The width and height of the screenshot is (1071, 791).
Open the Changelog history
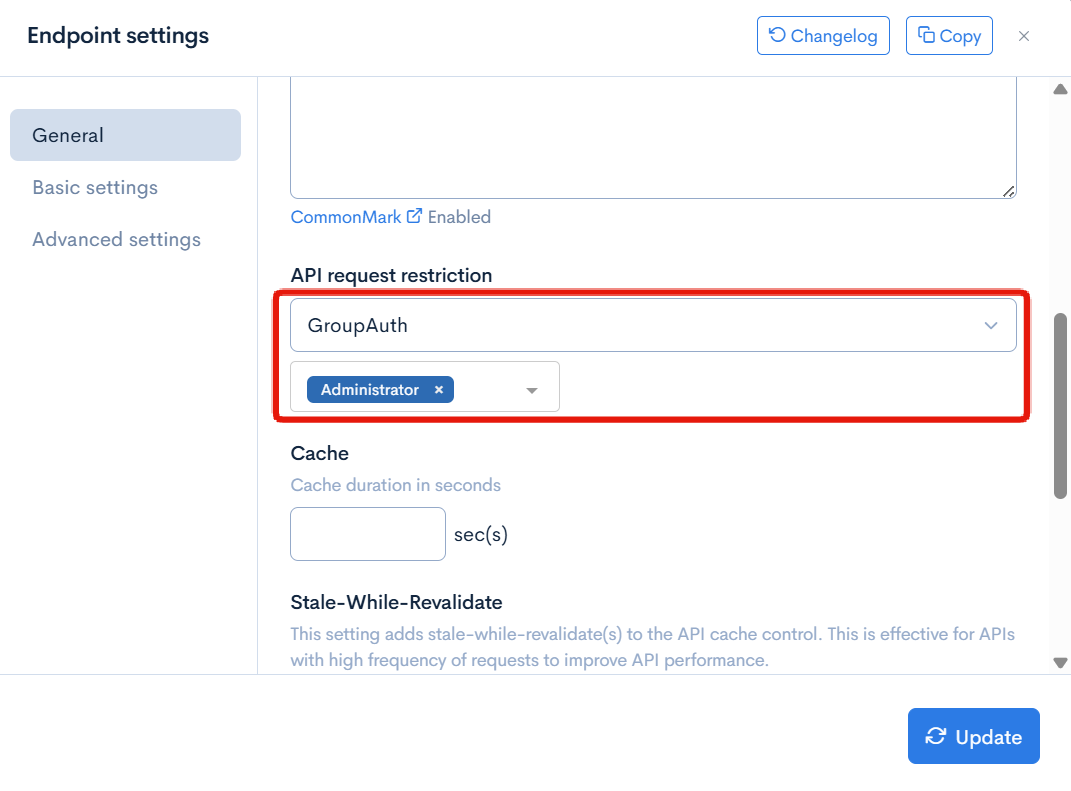point(823,36)
